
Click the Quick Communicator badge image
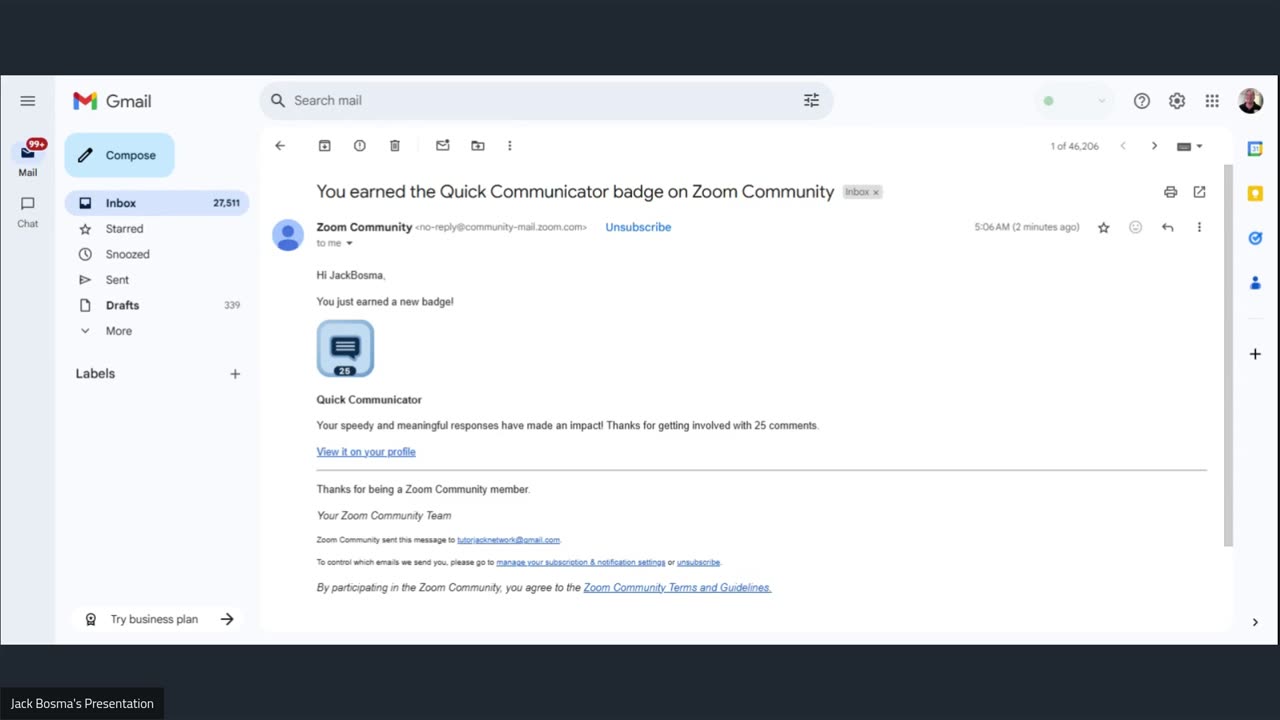point(345,349)
